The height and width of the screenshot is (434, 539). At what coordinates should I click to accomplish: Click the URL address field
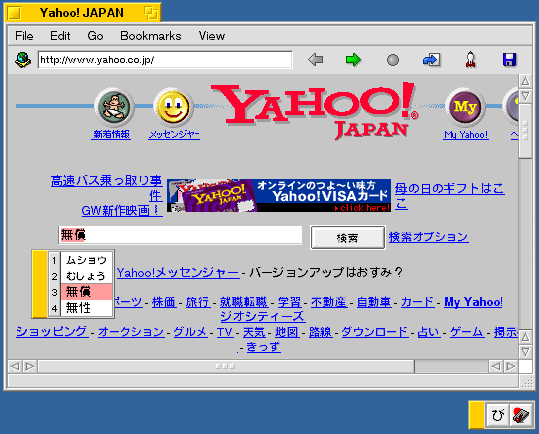(x=165, y=60)
